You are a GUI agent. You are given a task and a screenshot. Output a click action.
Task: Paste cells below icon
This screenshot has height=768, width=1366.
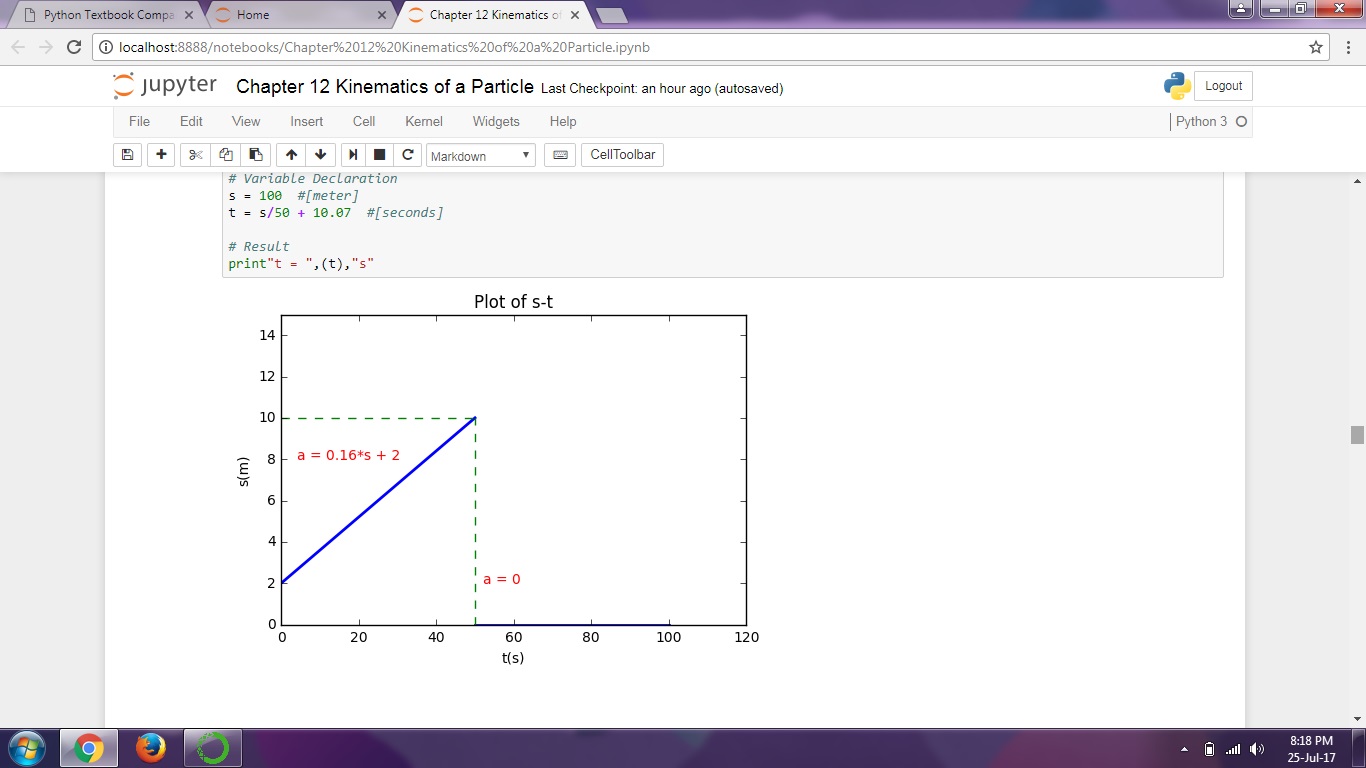click(x=256, y=155)
